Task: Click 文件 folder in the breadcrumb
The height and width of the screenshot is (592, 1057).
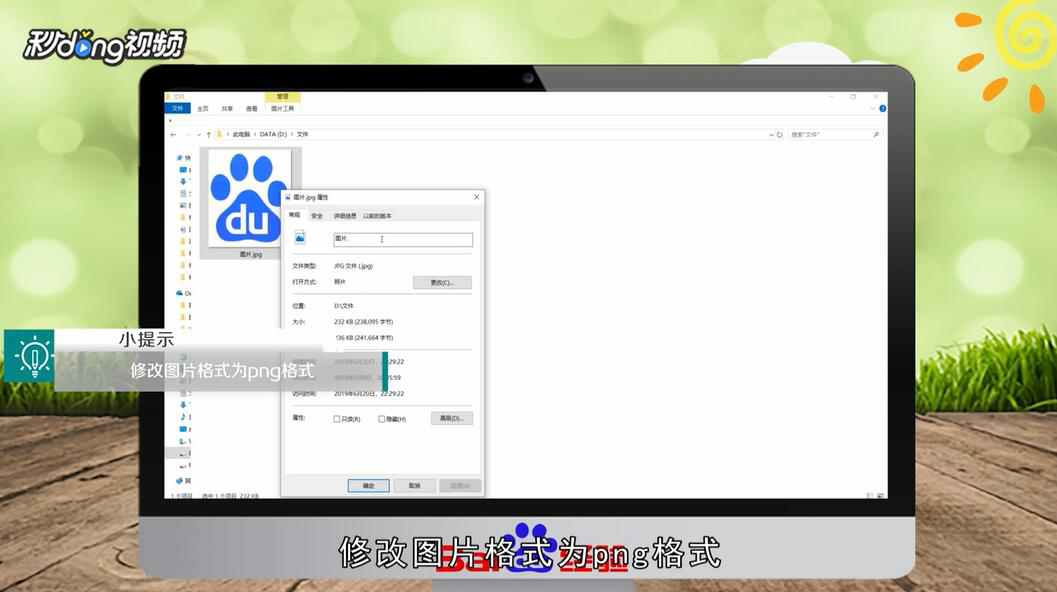Action: pyautogui.click(x=302, y=135)
